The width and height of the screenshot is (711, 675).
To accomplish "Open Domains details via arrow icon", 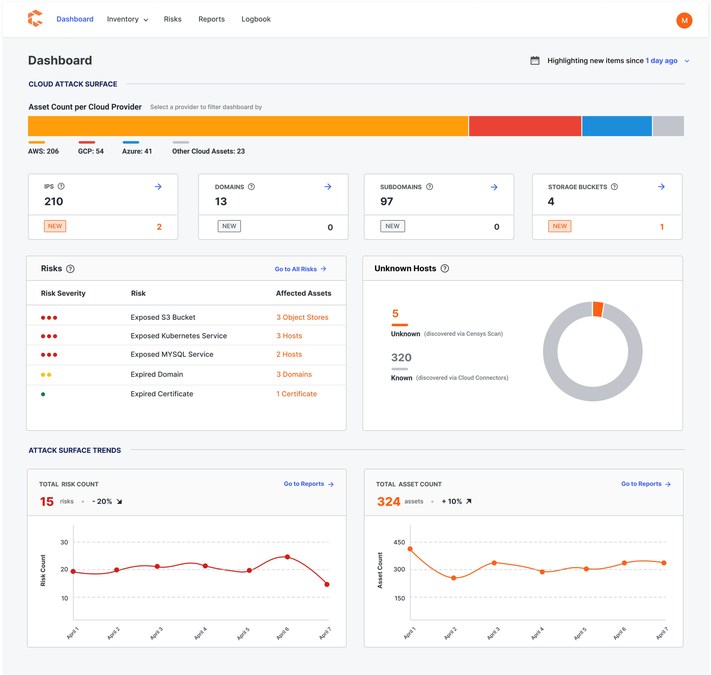I will point(327,186).
